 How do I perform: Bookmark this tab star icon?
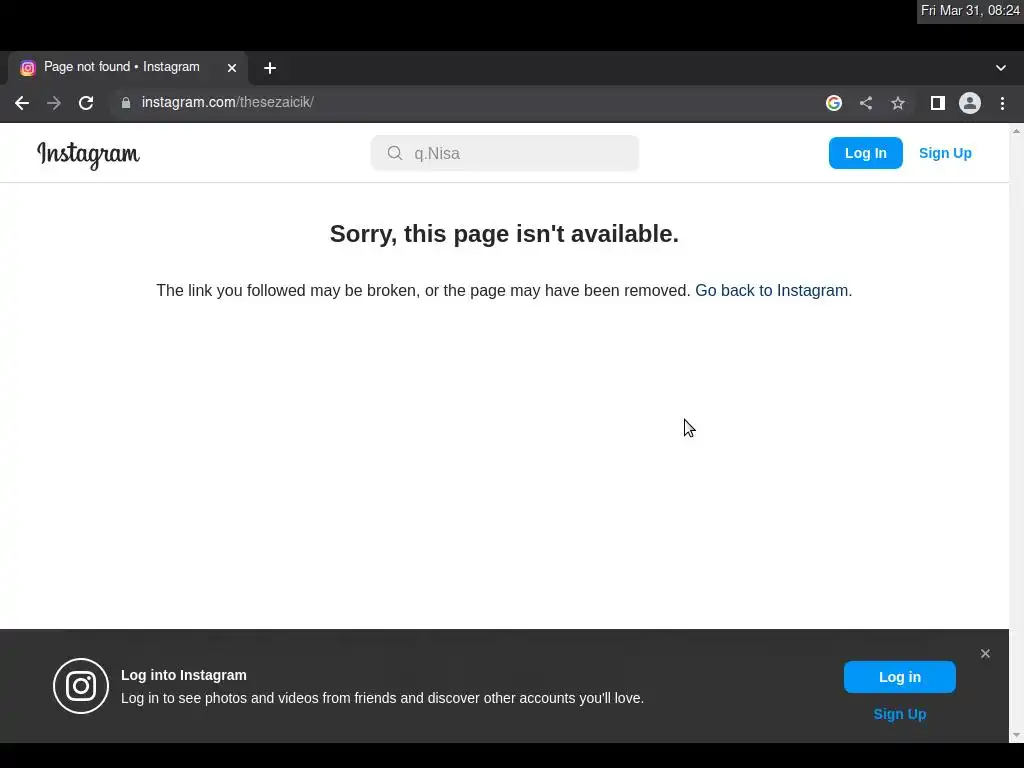click(x=898, y=103)
